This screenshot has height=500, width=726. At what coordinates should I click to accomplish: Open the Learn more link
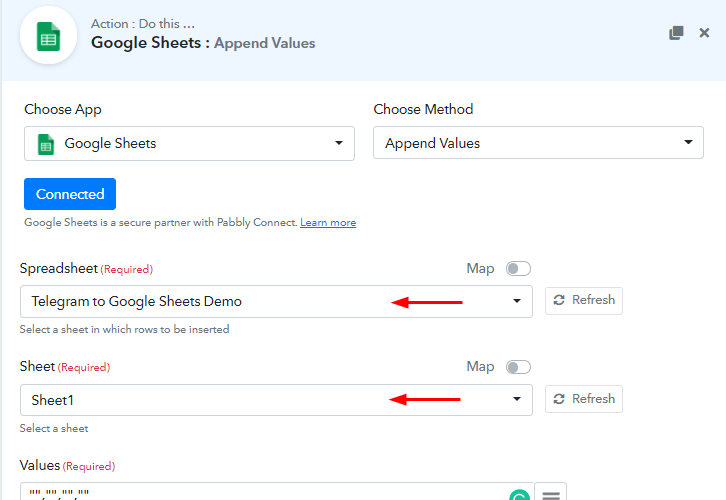click(x=328, y=223)
